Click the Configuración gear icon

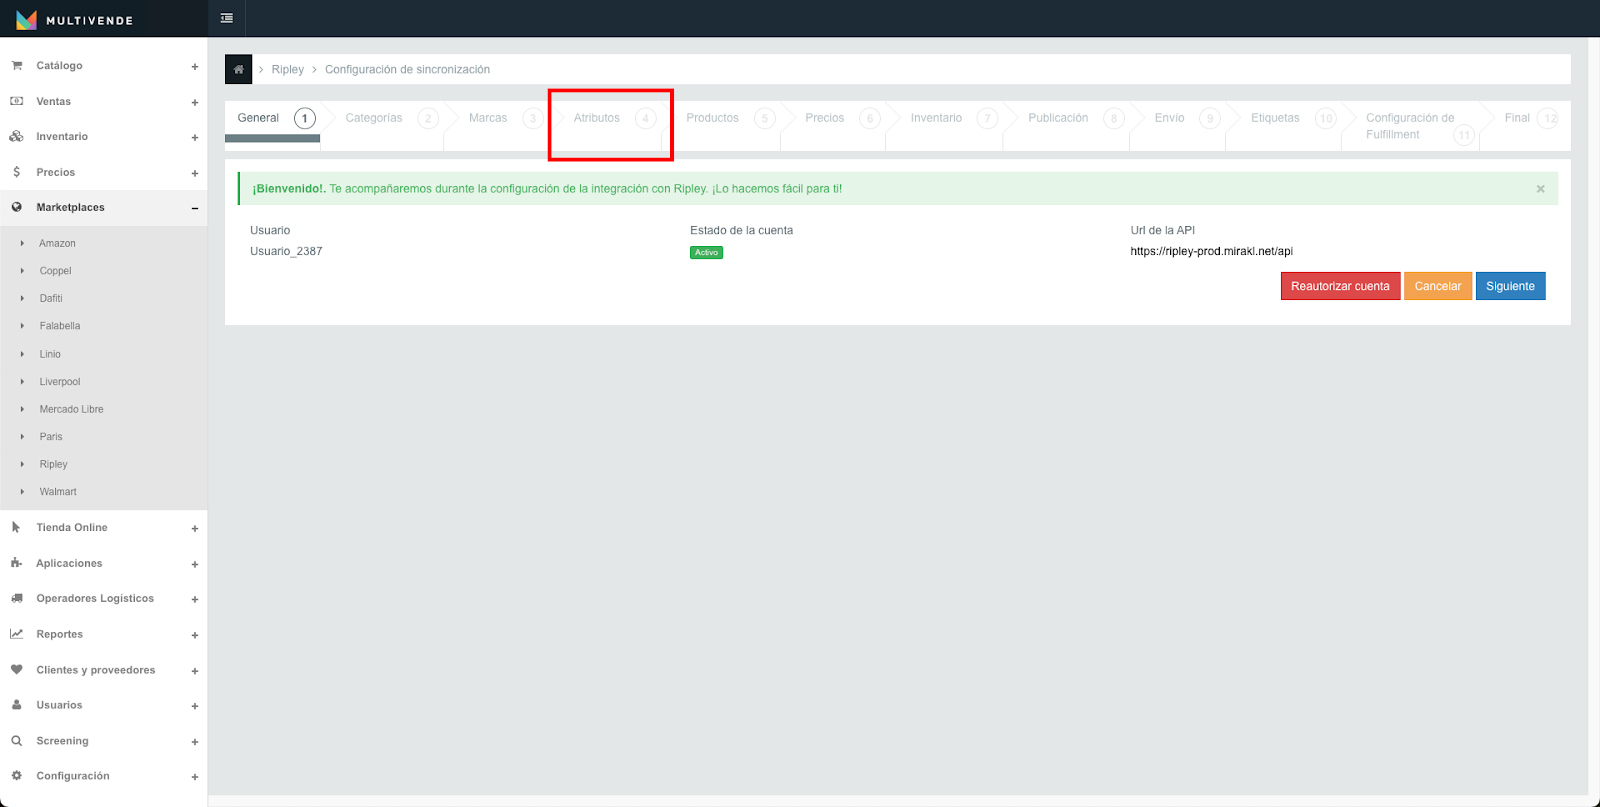[x=16, y=776]
